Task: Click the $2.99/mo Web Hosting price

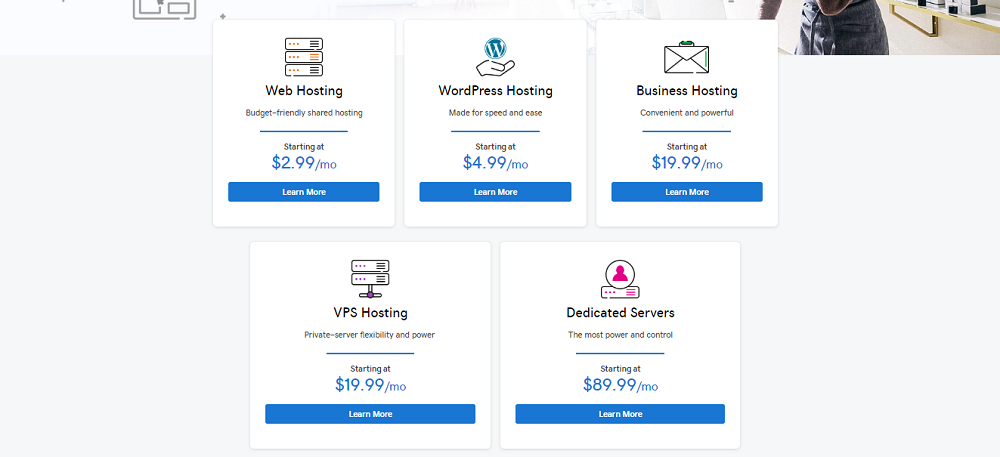Action: coord(304,163)
